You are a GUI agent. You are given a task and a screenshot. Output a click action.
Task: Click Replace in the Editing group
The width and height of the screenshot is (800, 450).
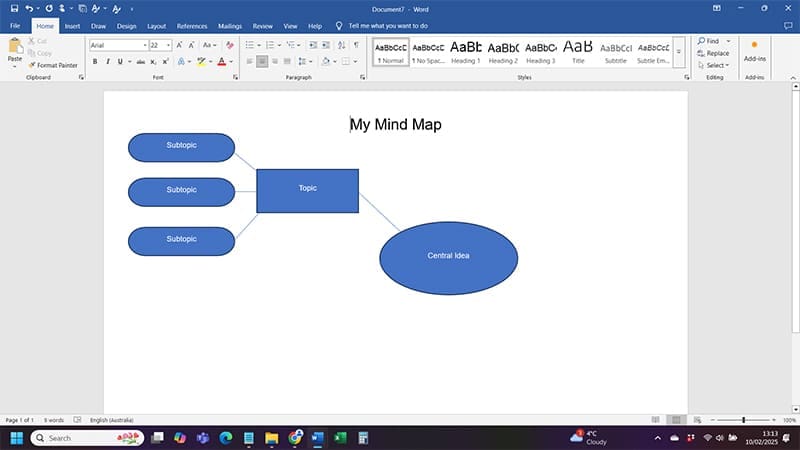[716, 53]
